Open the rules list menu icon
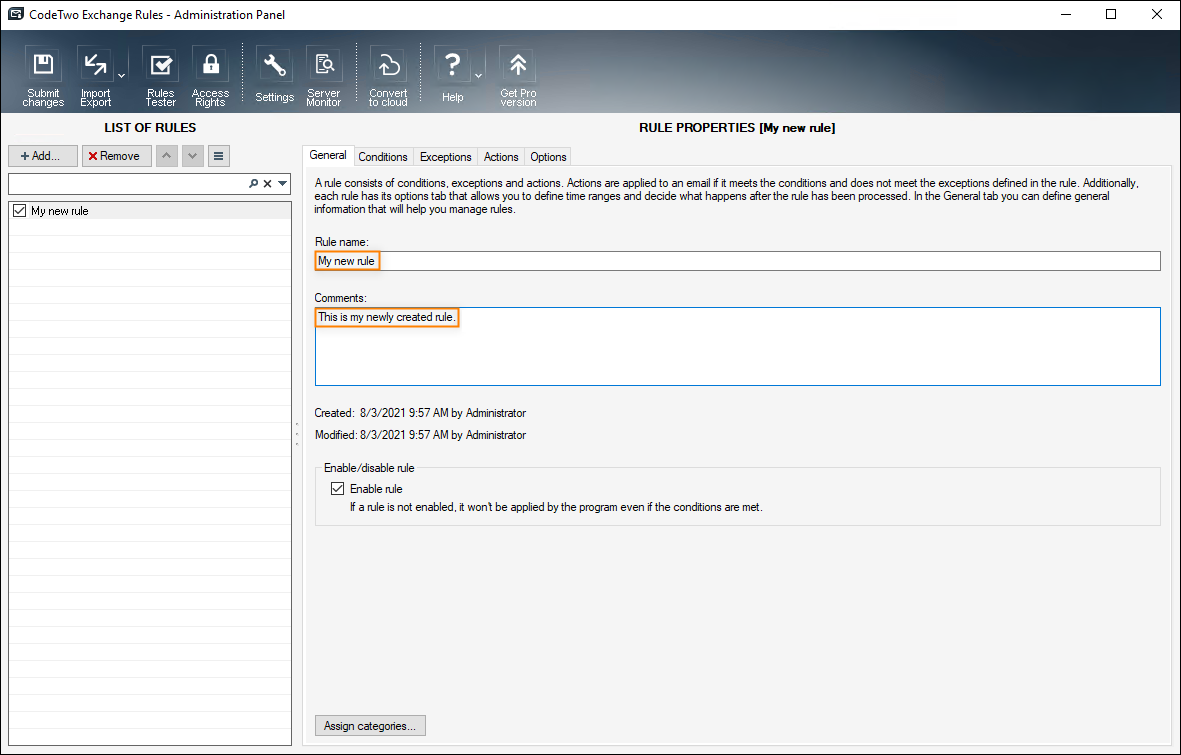1181x755 pixels. (218, 156)
